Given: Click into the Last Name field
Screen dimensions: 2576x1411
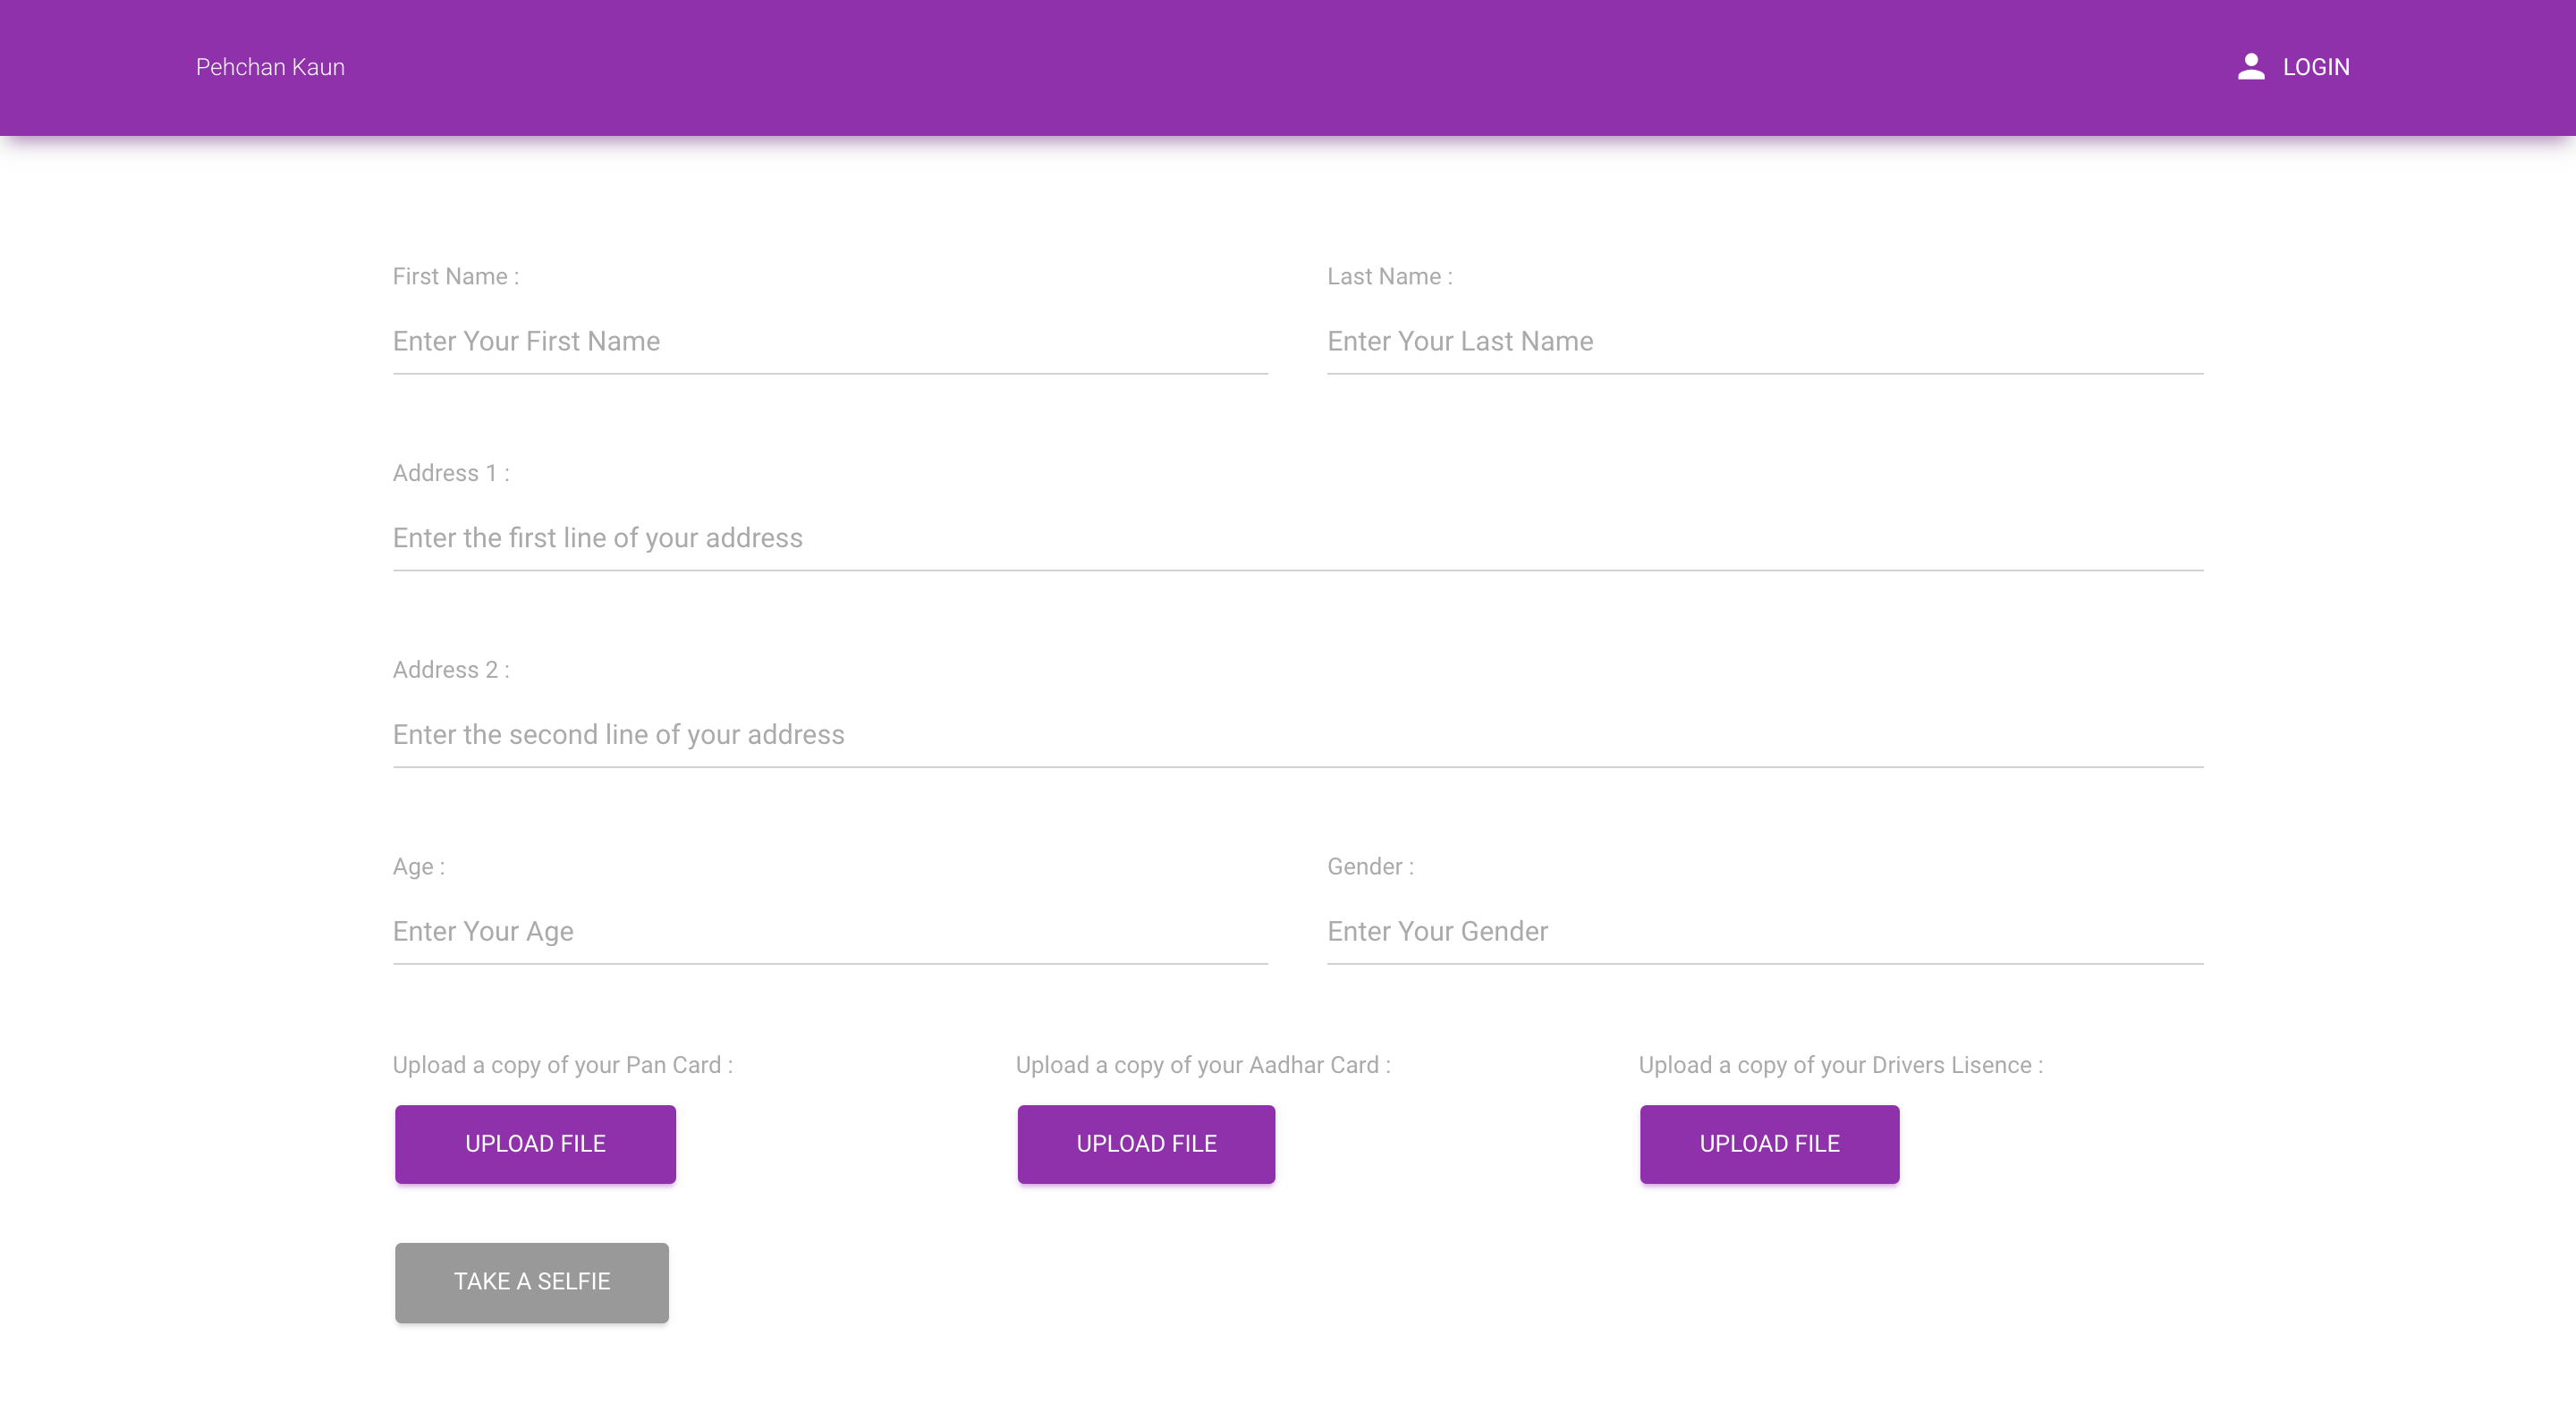Looking at the screenshot, I should pyautogui.click(x=1764, y=342).
